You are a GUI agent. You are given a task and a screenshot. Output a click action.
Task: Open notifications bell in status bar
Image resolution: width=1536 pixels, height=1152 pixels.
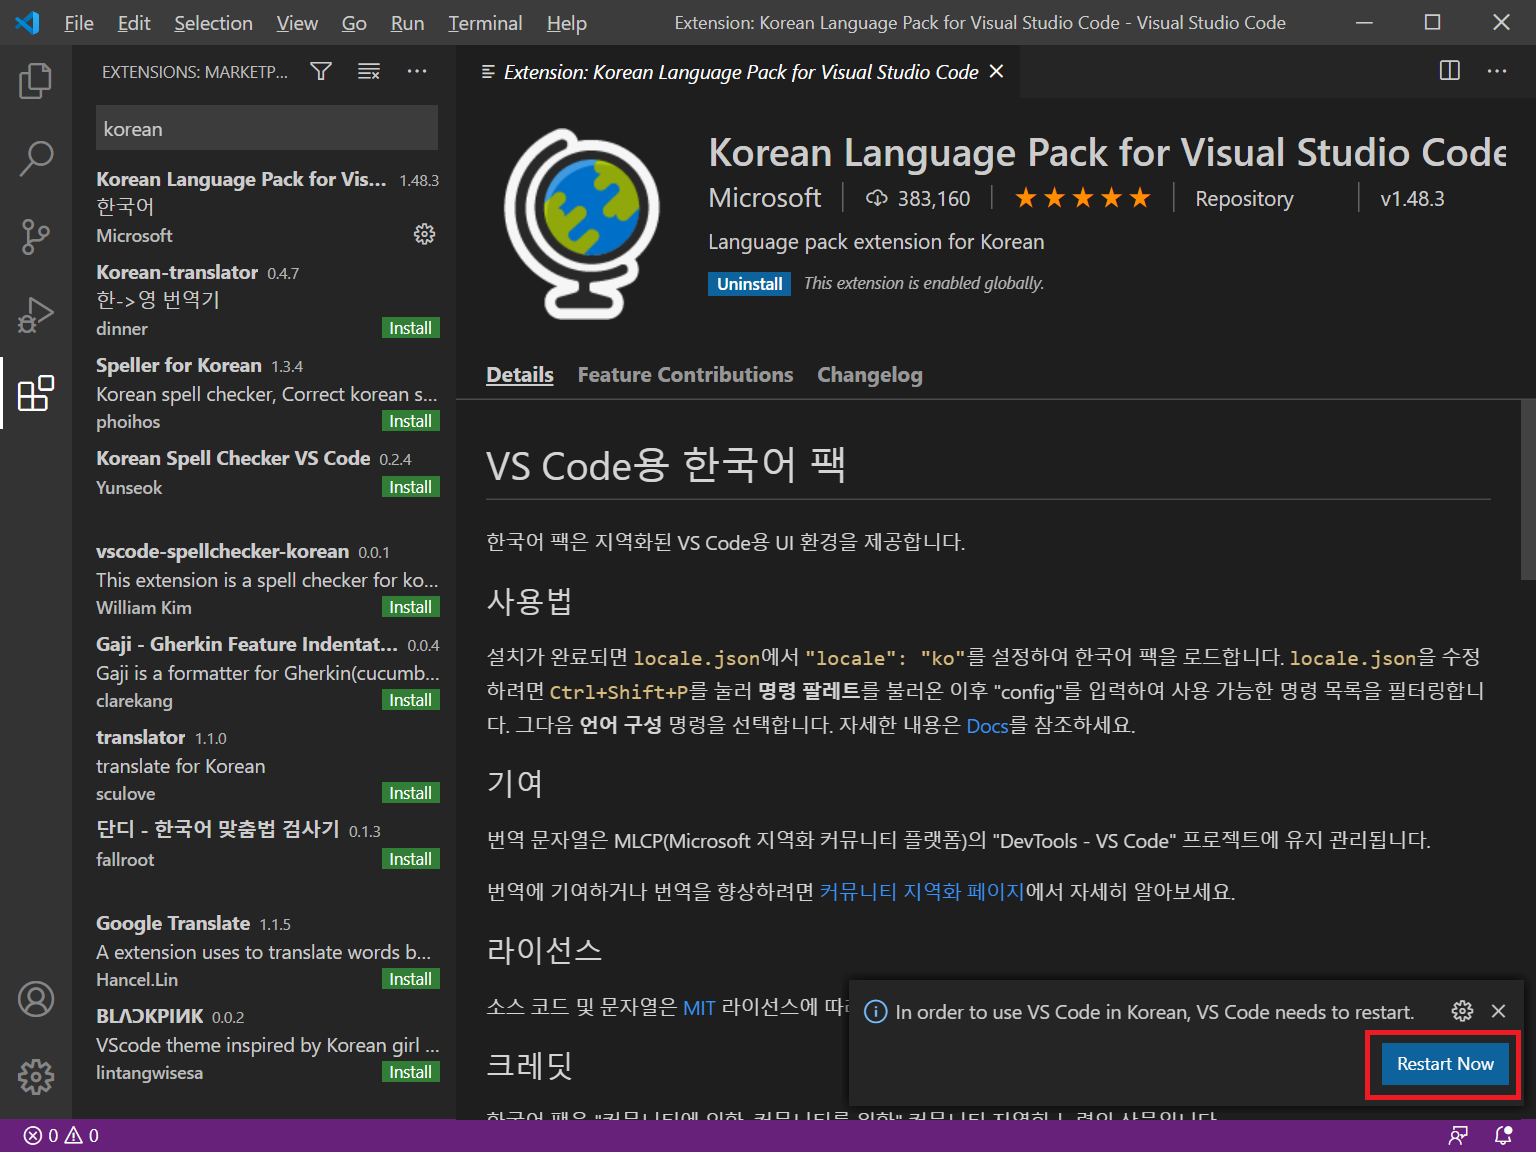[1503, 1136]
